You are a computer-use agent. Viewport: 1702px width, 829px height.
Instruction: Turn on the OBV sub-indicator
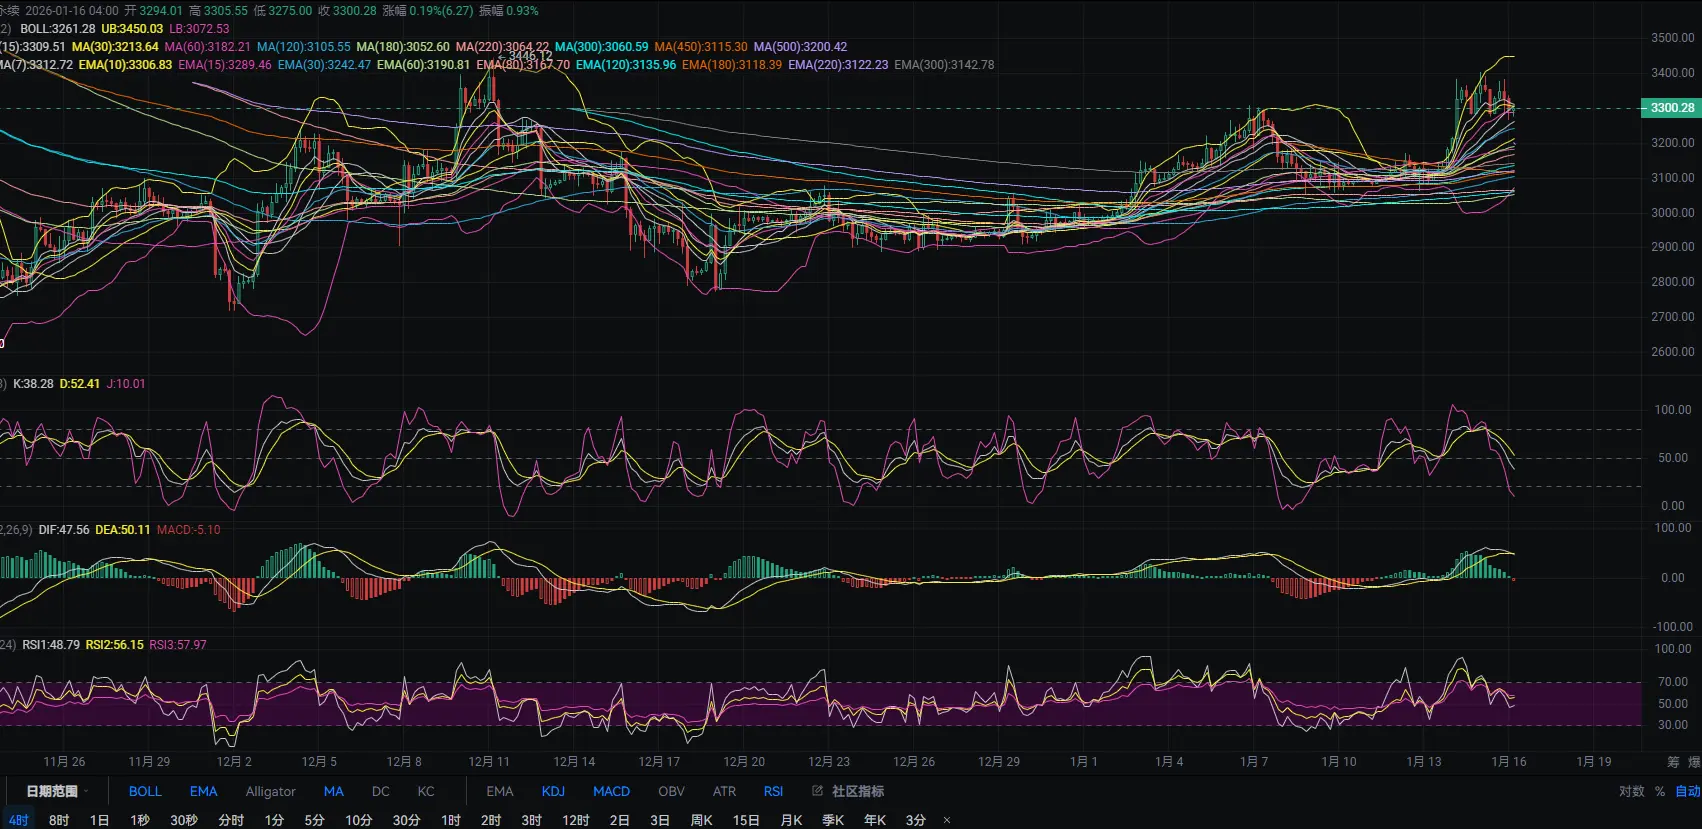[671, 791]
